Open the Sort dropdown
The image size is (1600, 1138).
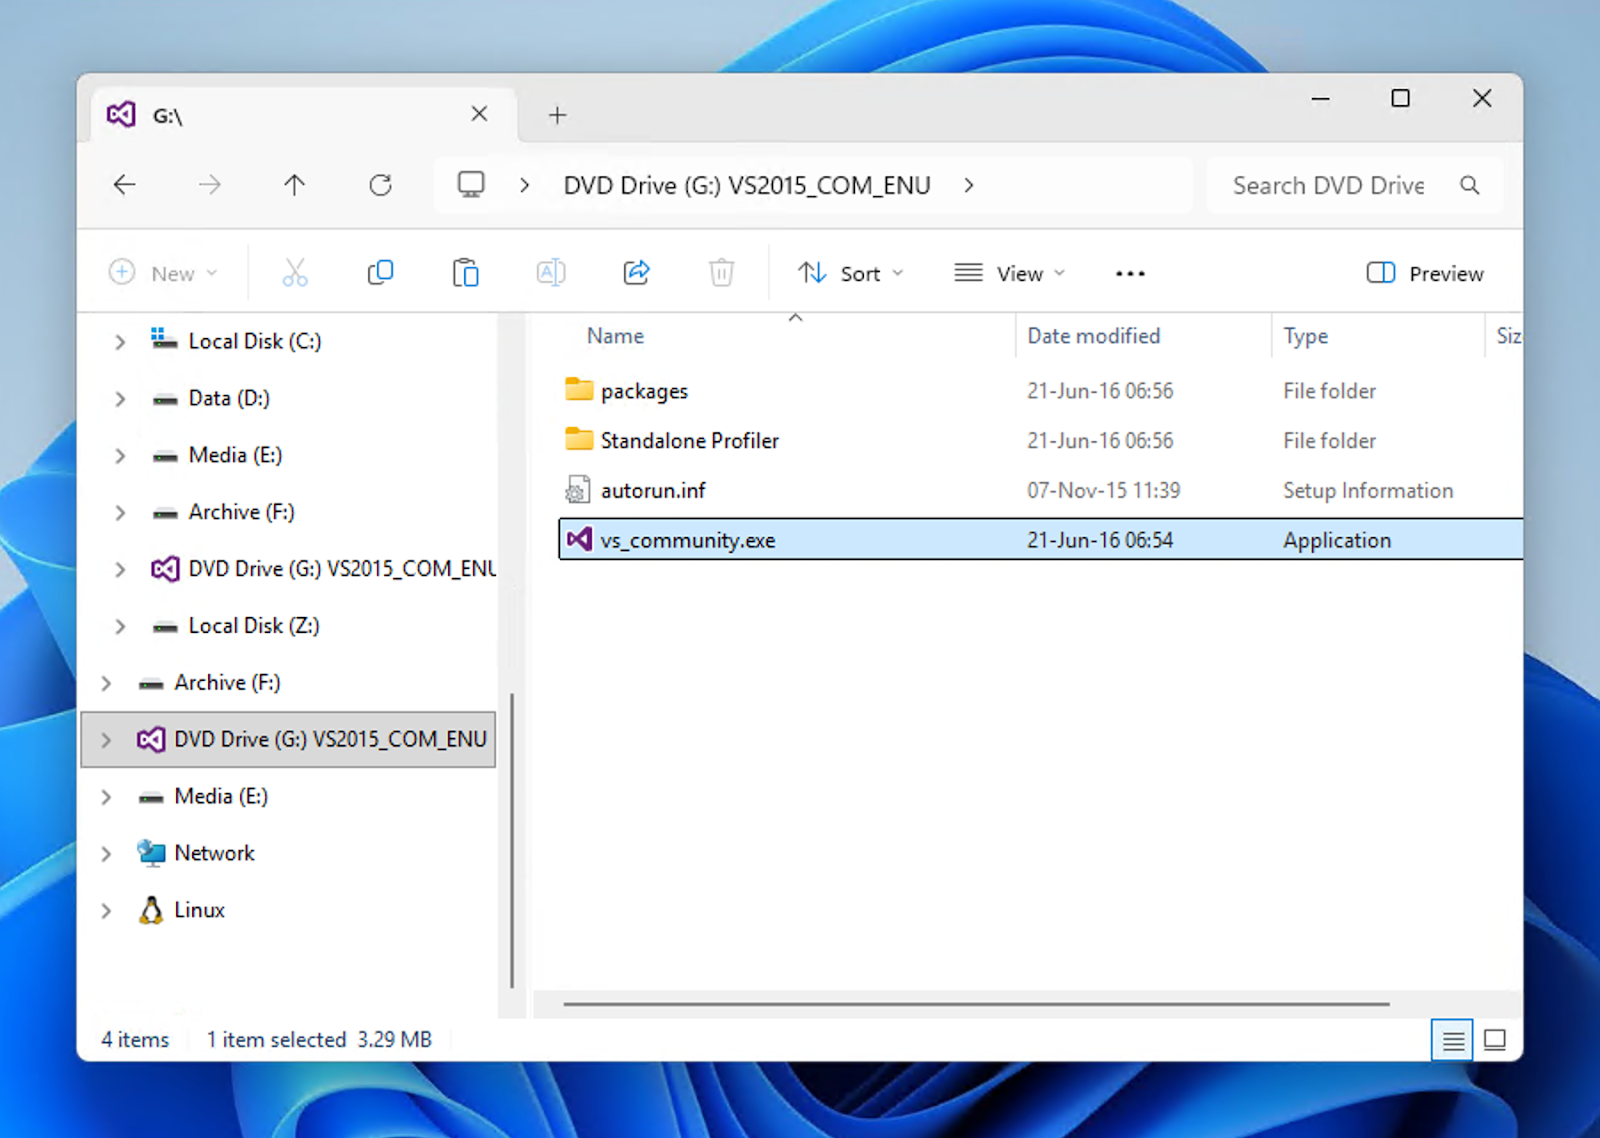[x=850, y=273]
